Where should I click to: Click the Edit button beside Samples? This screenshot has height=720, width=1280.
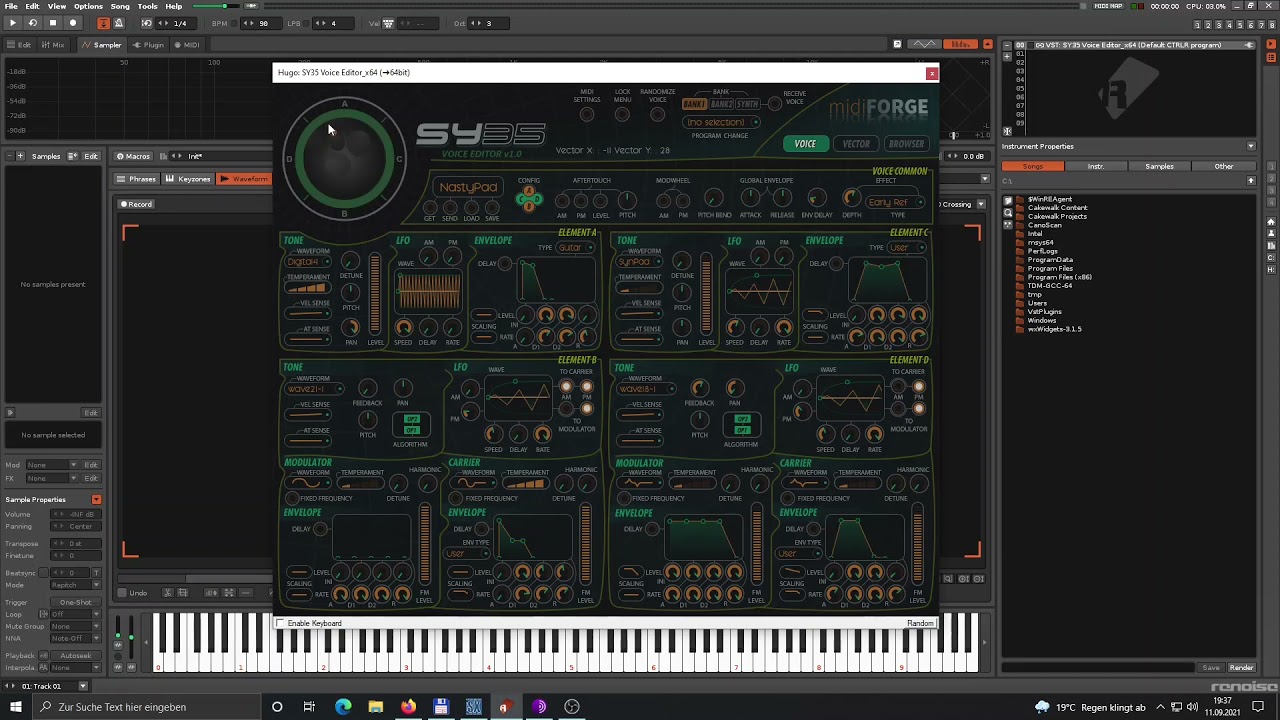tap(91, 156)
